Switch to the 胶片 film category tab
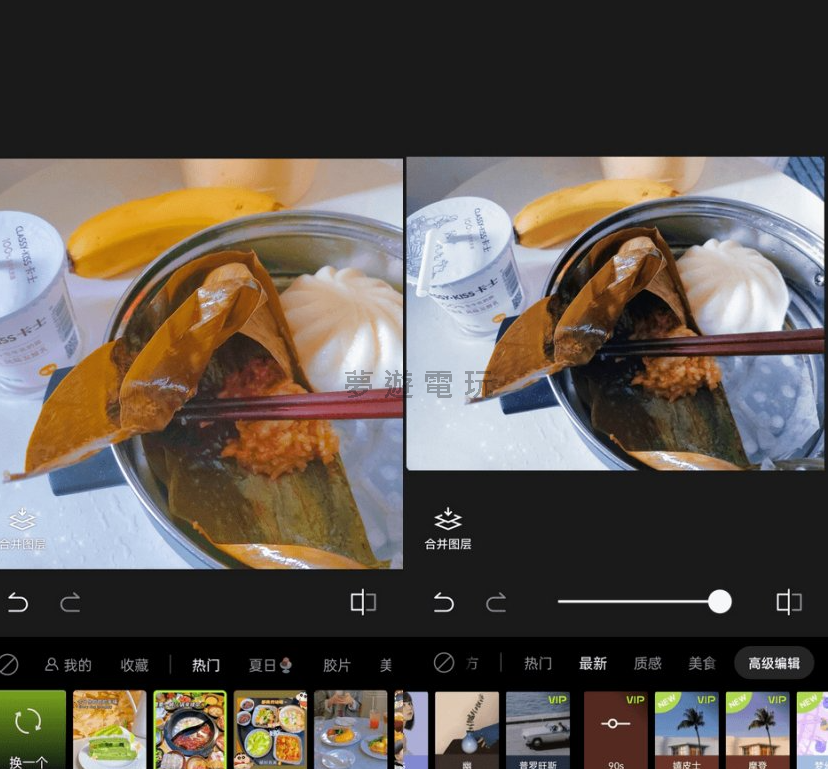 pos(337,665)
